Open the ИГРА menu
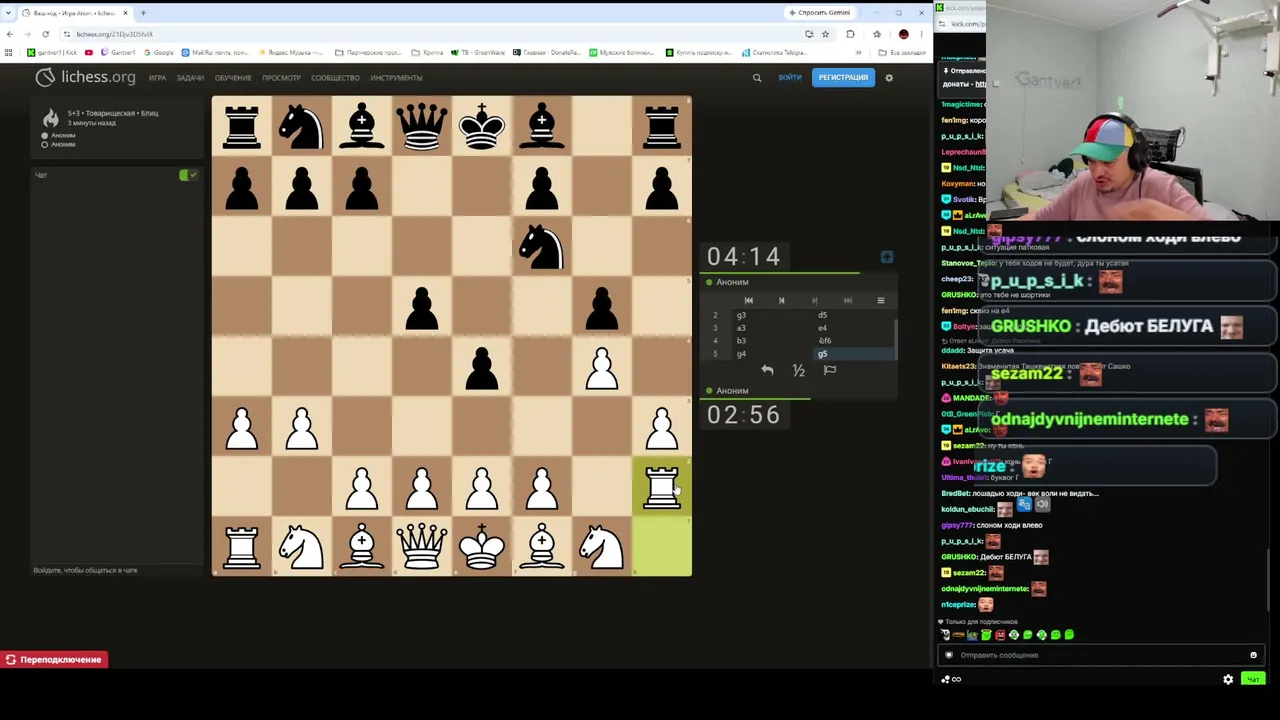 coord(157,78)
